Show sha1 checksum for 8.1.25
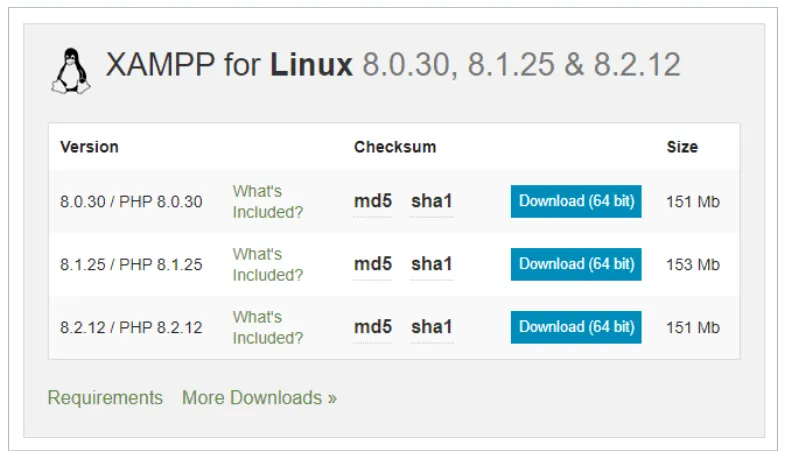This screenshot has height=457, width=785. point(432,264)
